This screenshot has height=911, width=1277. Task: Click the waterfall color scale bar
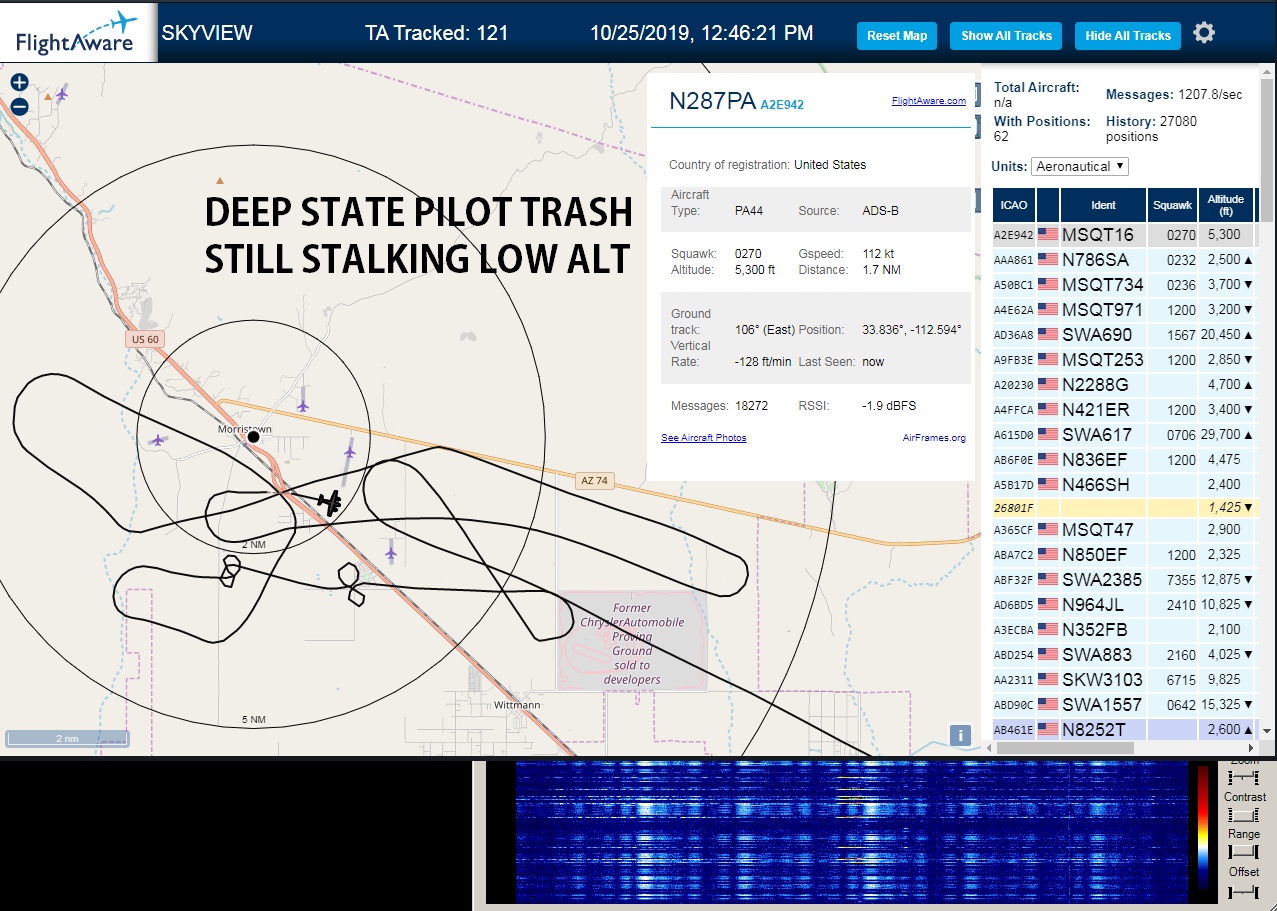[x=1203, y=829]
